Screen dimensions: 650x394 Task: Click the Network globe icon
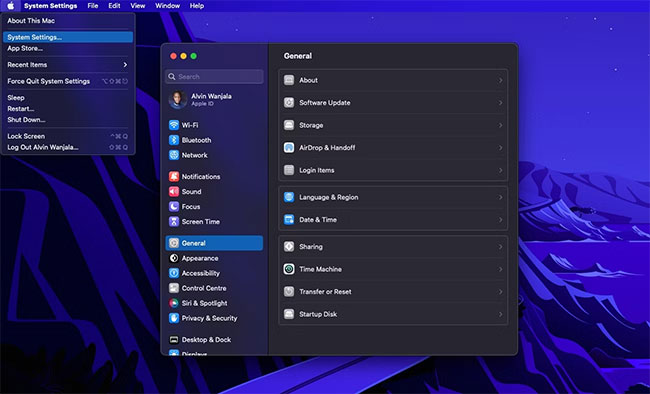[x=174, y=155]
